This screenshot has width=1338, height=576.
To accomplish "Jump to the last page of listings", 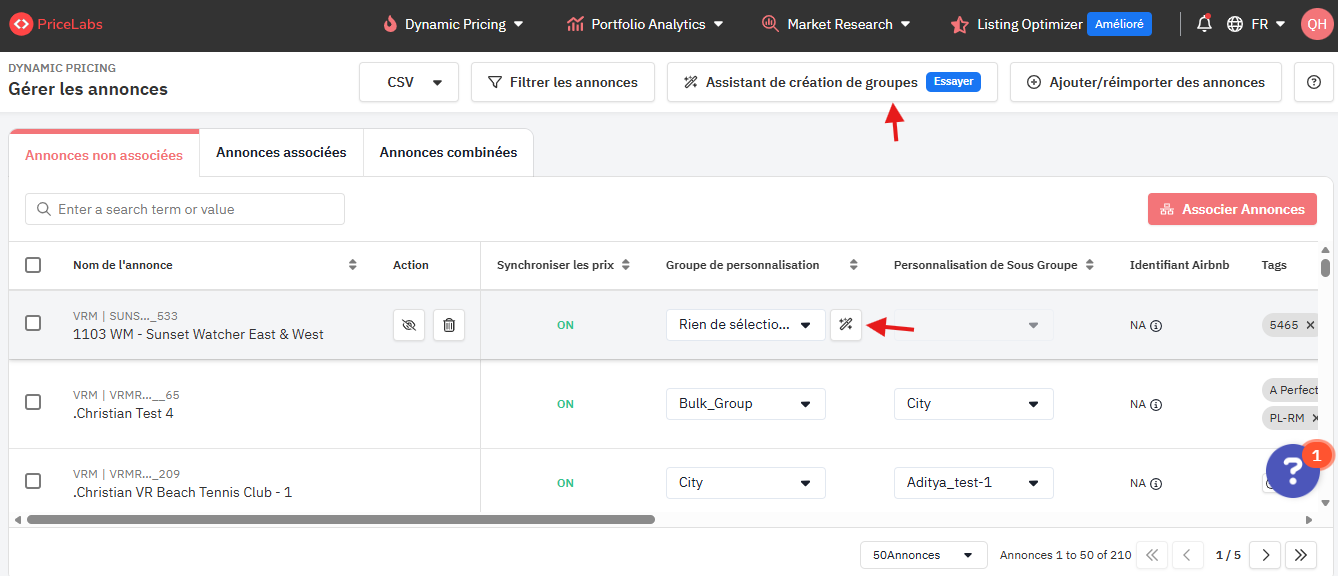I will [x=1300, y=555].
